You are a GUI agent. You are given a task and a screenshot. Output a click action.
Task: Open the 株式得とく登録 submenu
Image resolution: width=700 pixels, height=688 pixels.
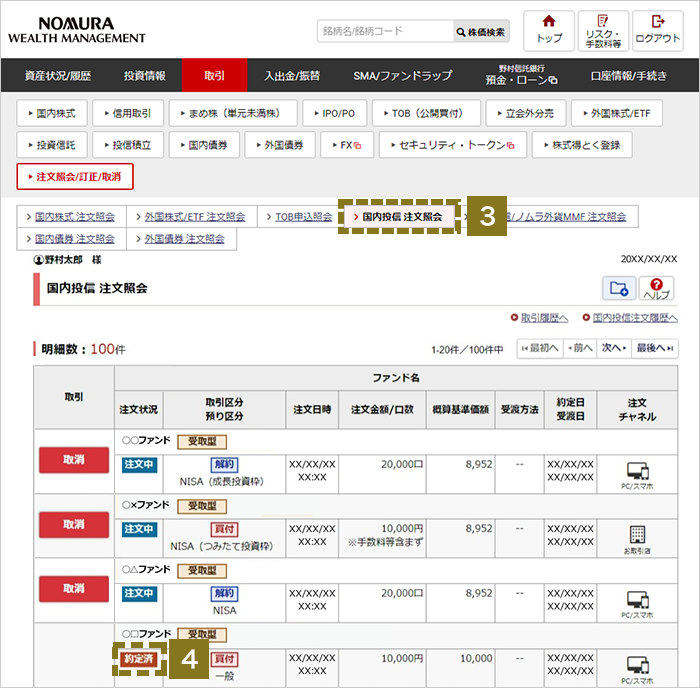pyautogui.click(x=582, y=145)
